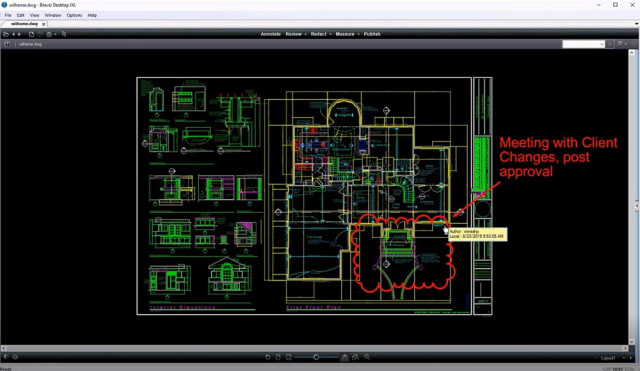Click the search go button next to field

pyautogui.click(x=609, y=44)
